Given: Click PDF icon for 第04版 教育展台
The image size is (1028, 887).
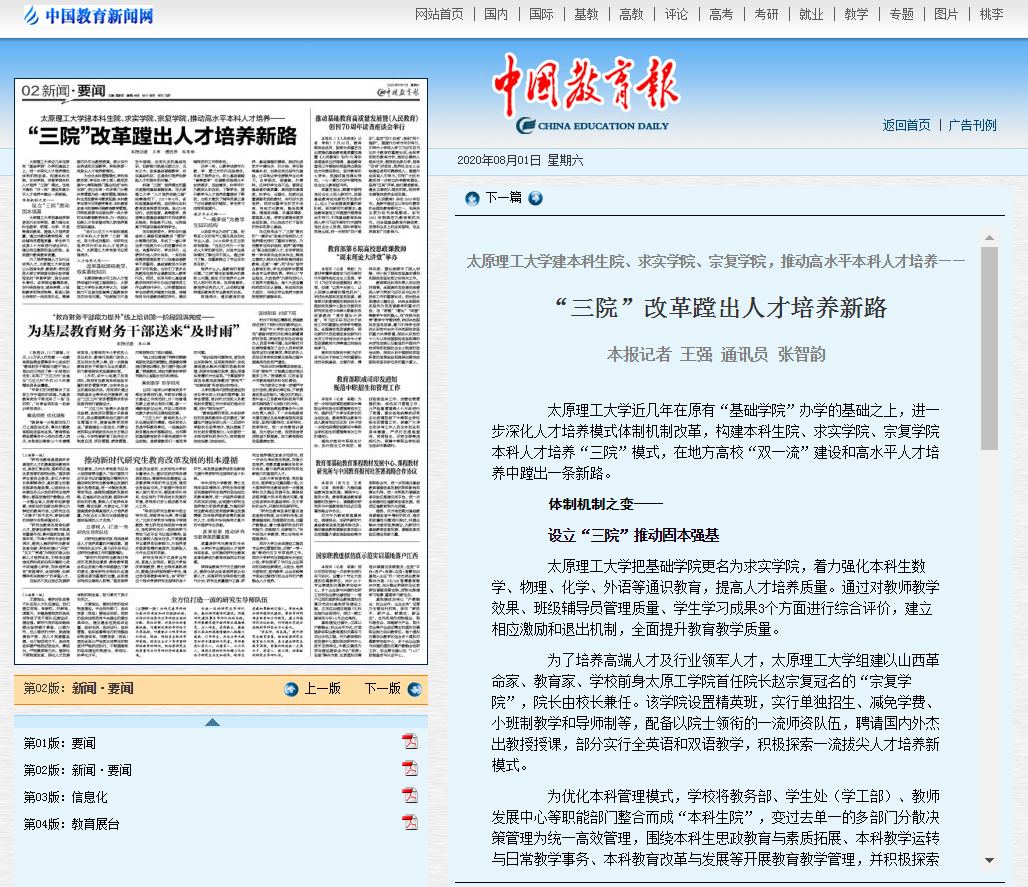Looking at the screenshot, I should click(409, 823).
